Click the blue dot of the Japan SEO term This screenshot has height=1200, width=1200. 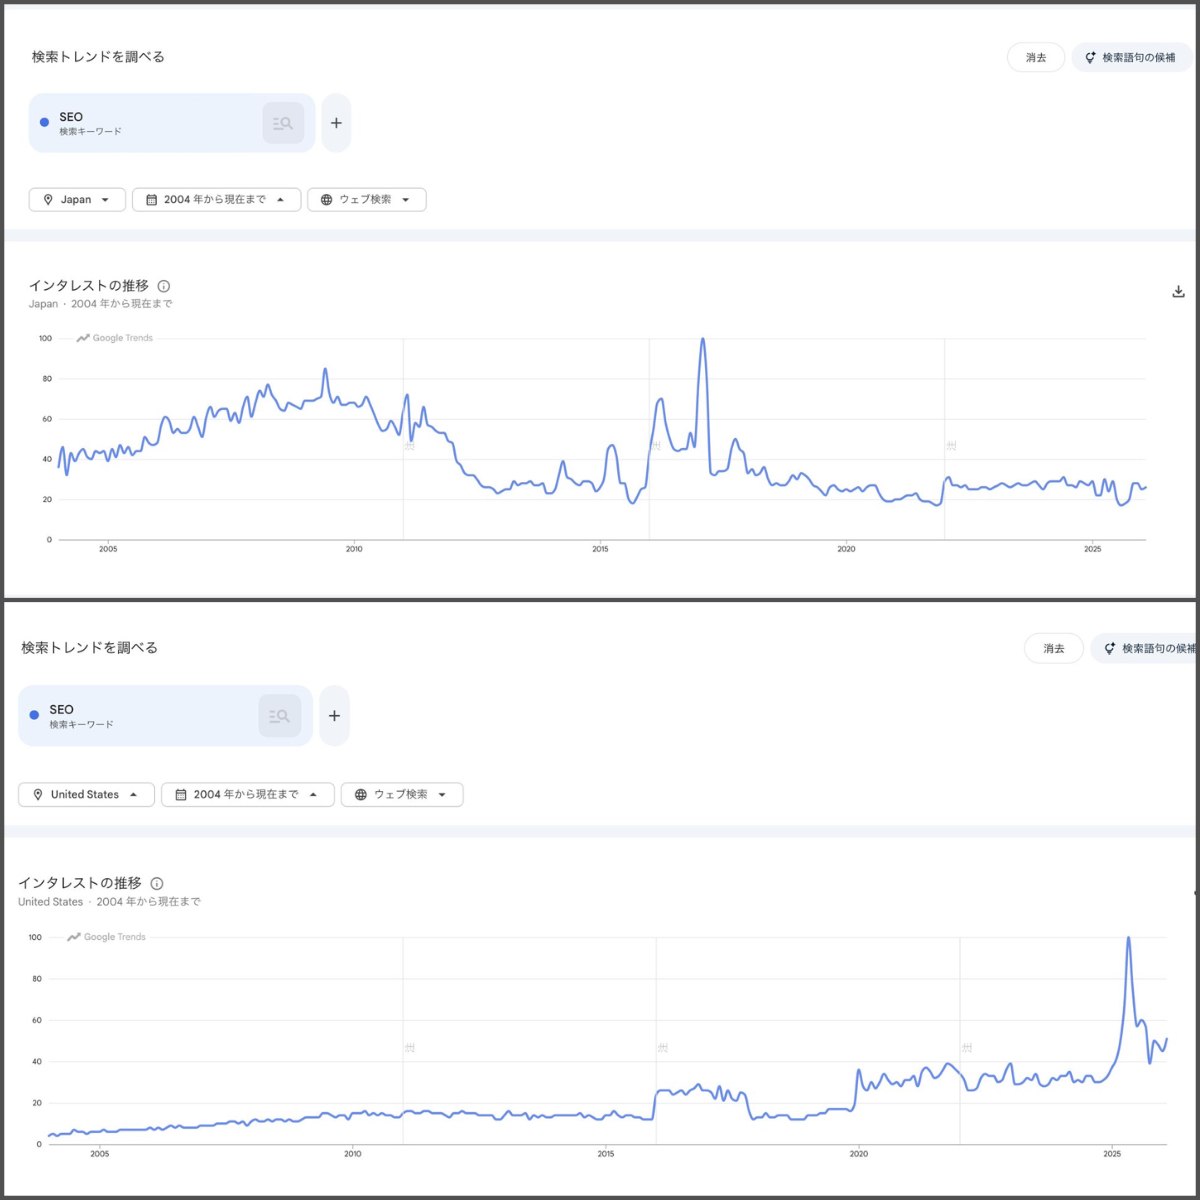click(x=44, y=122)
